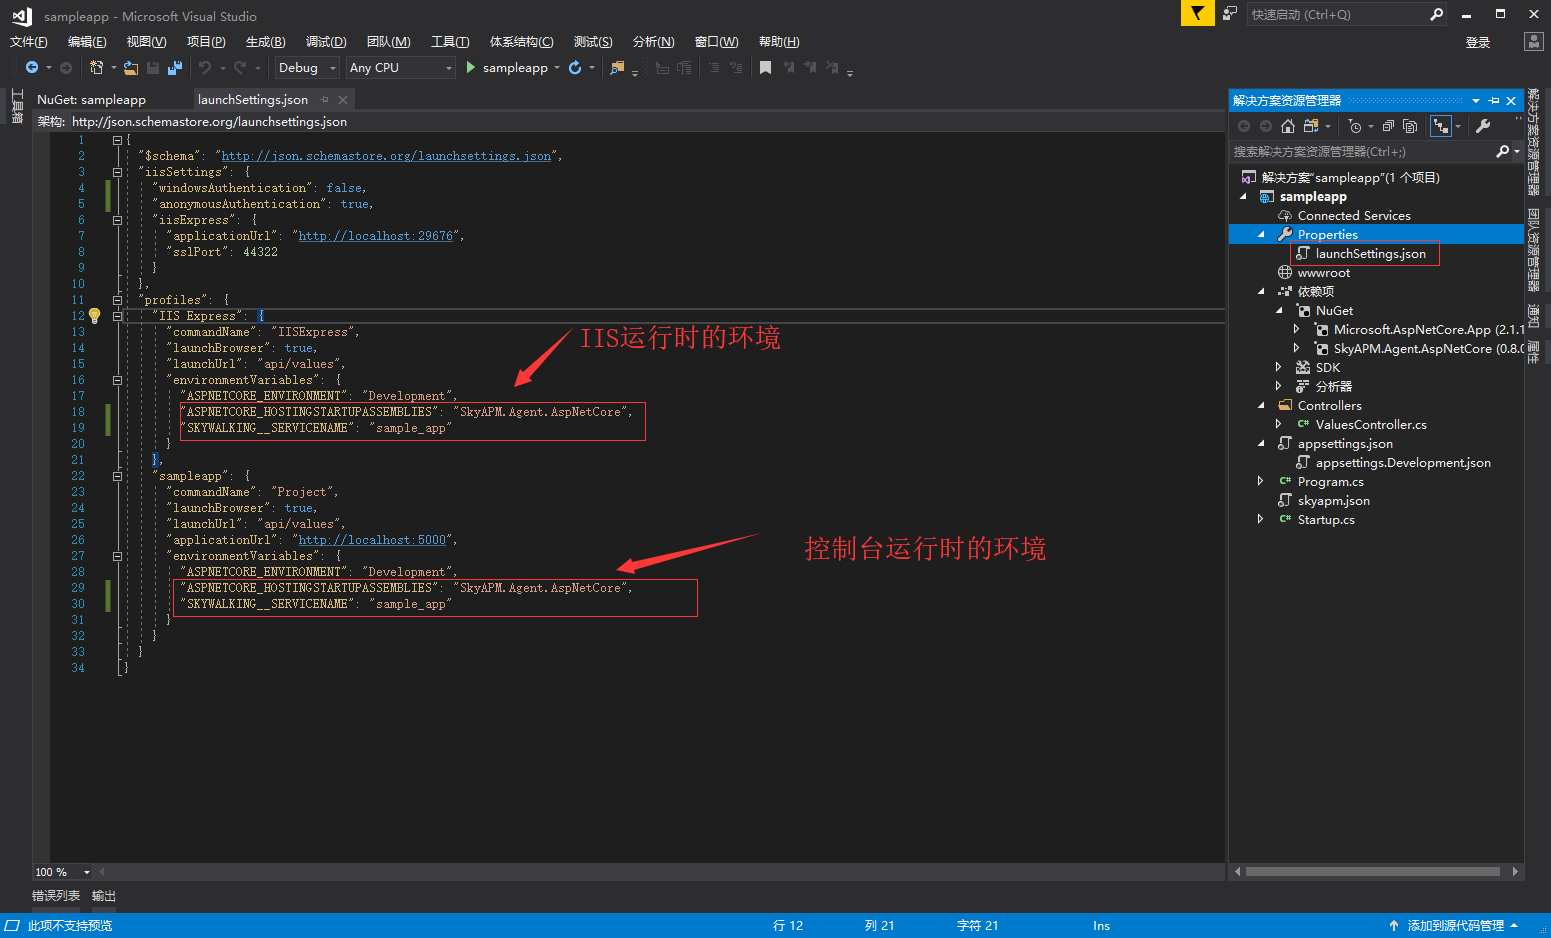Close the launchSettings.json tab
This screenshot has height=938, width=1551.
click(x=343, y=99)
